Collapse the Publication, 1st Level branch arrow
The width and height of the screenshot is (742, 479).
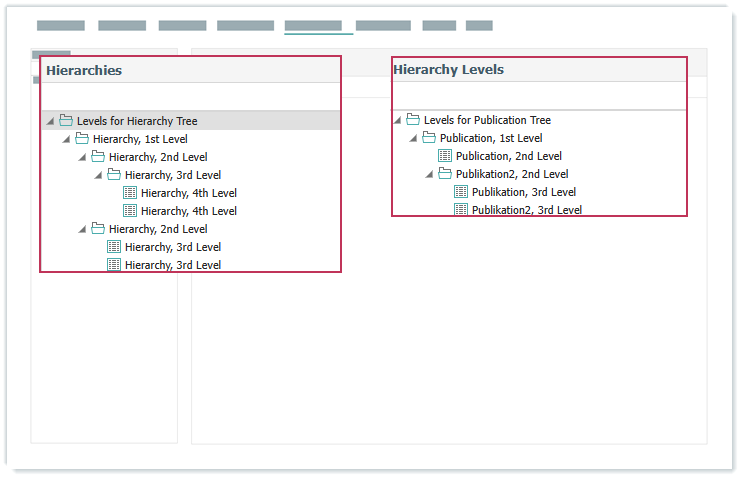pos(413,139)
